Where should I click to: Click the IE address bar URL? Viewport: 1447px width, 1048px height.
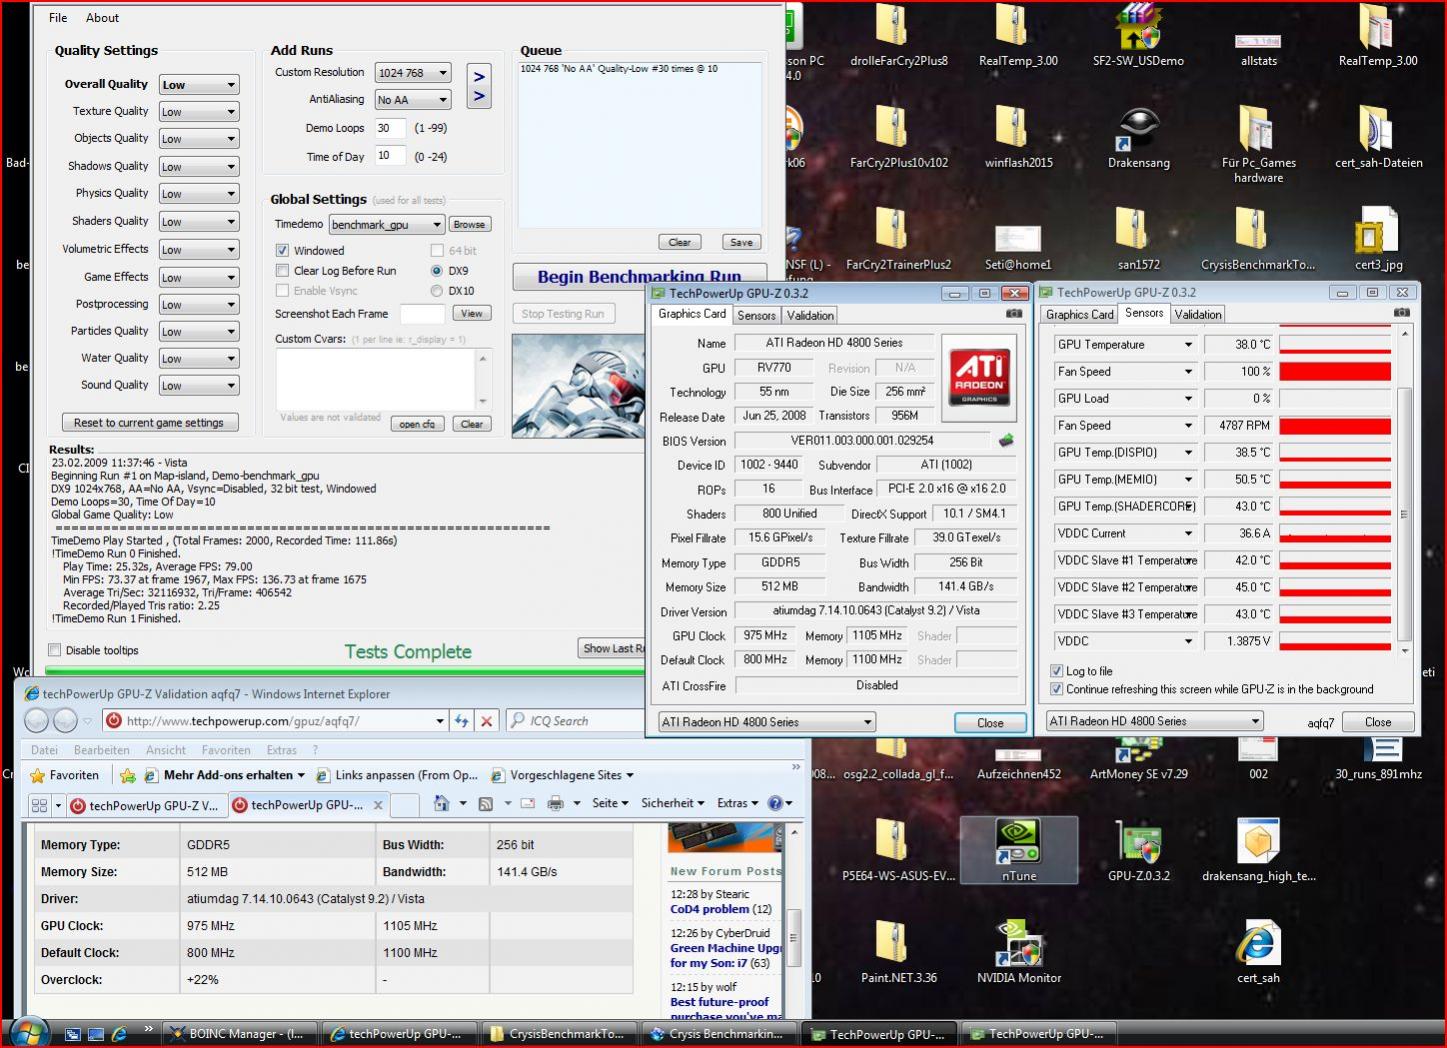click(x=241, y=721)
